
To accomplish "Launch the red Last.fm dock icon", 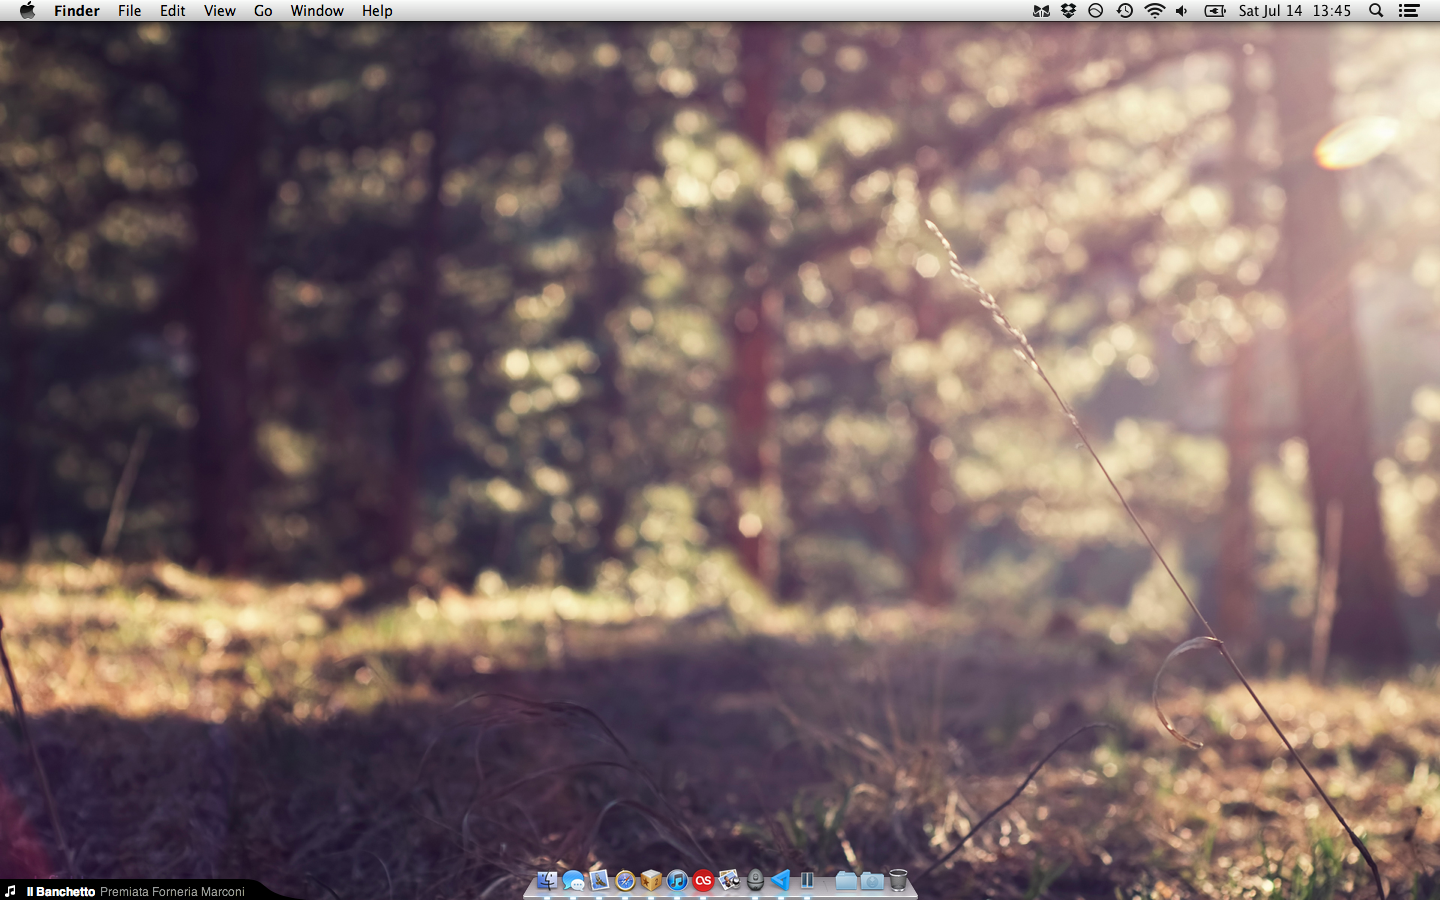I will point(703,880).
